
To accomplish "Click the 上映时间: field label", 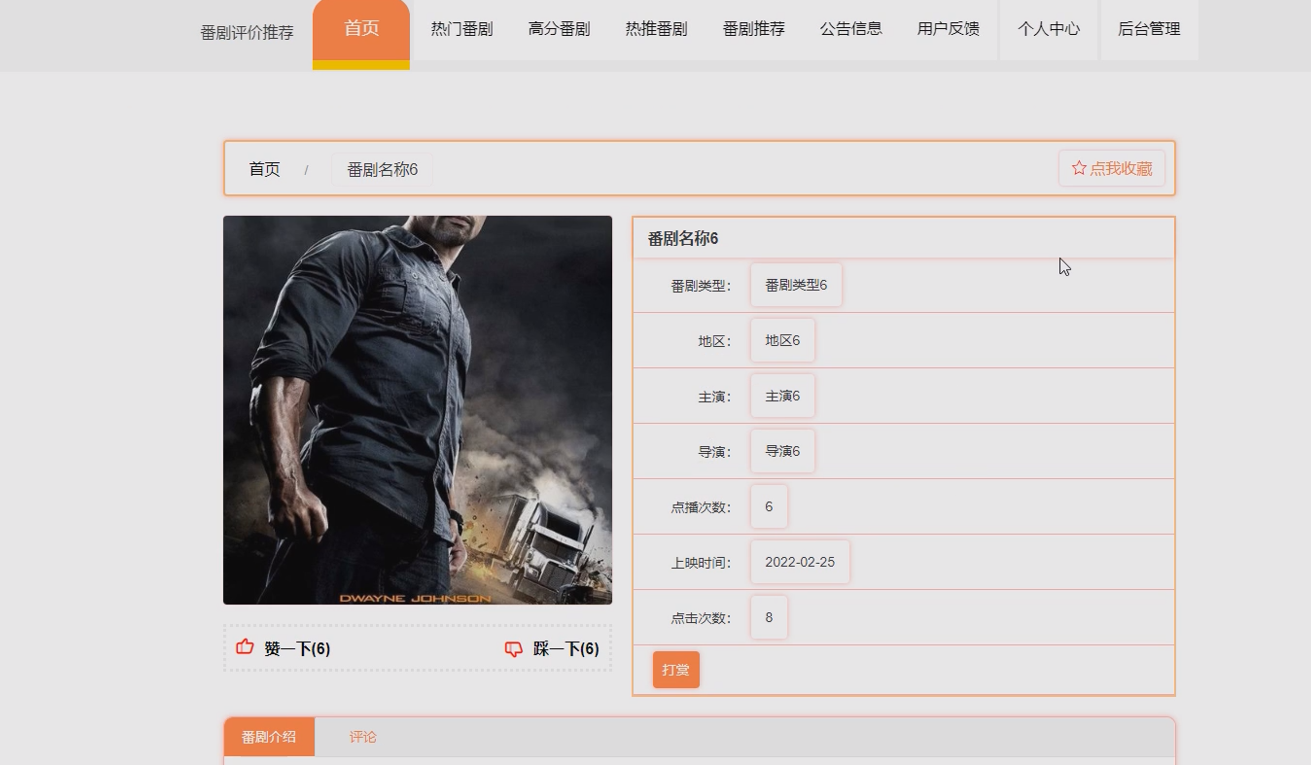I will (701, 563).
